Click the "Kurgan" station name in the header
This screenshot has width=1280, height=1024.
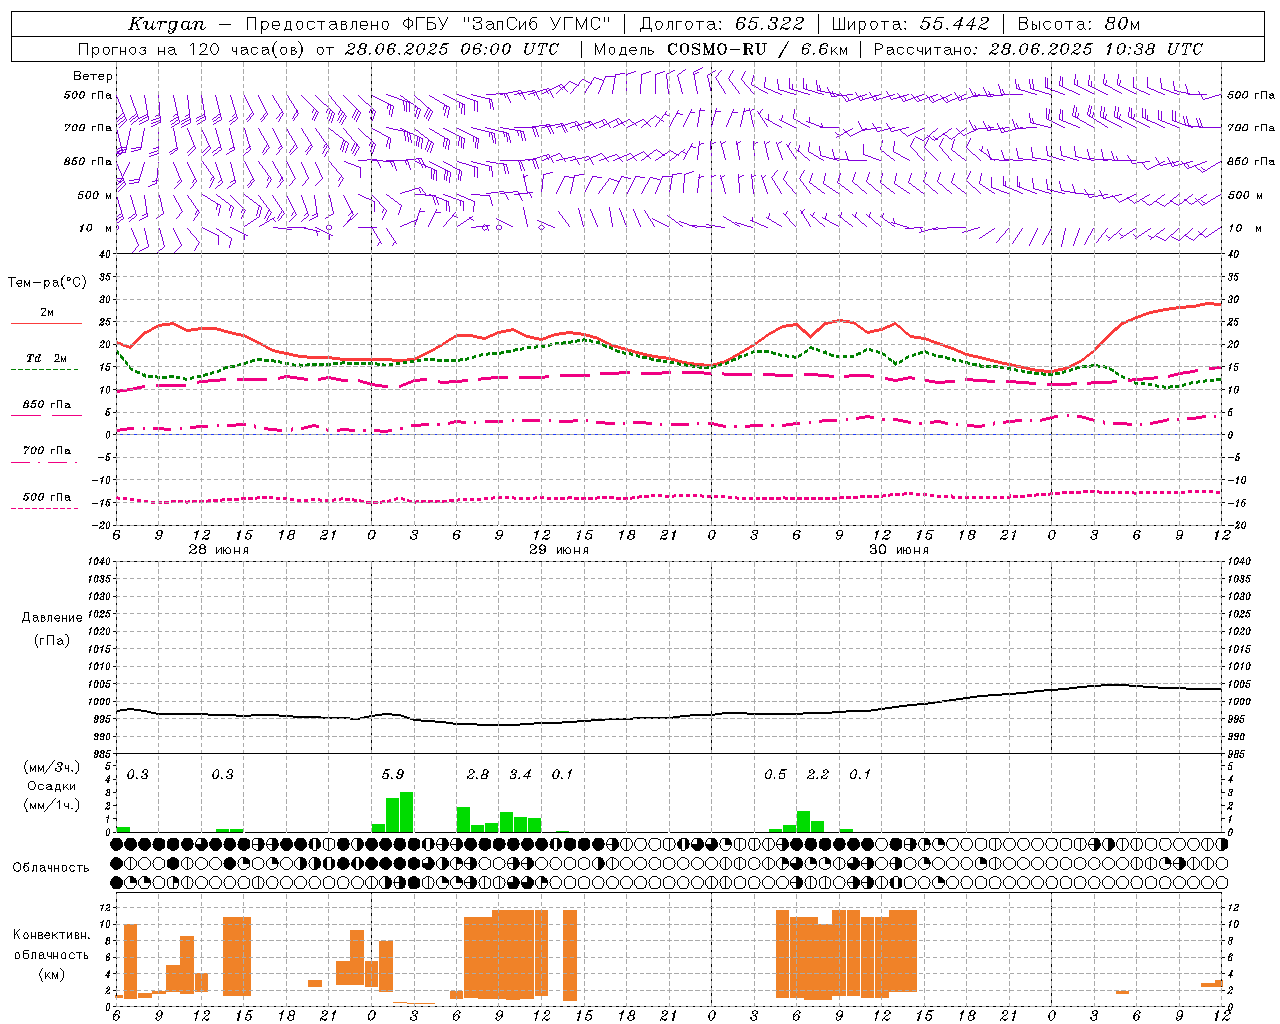click(x=166, y=24)
